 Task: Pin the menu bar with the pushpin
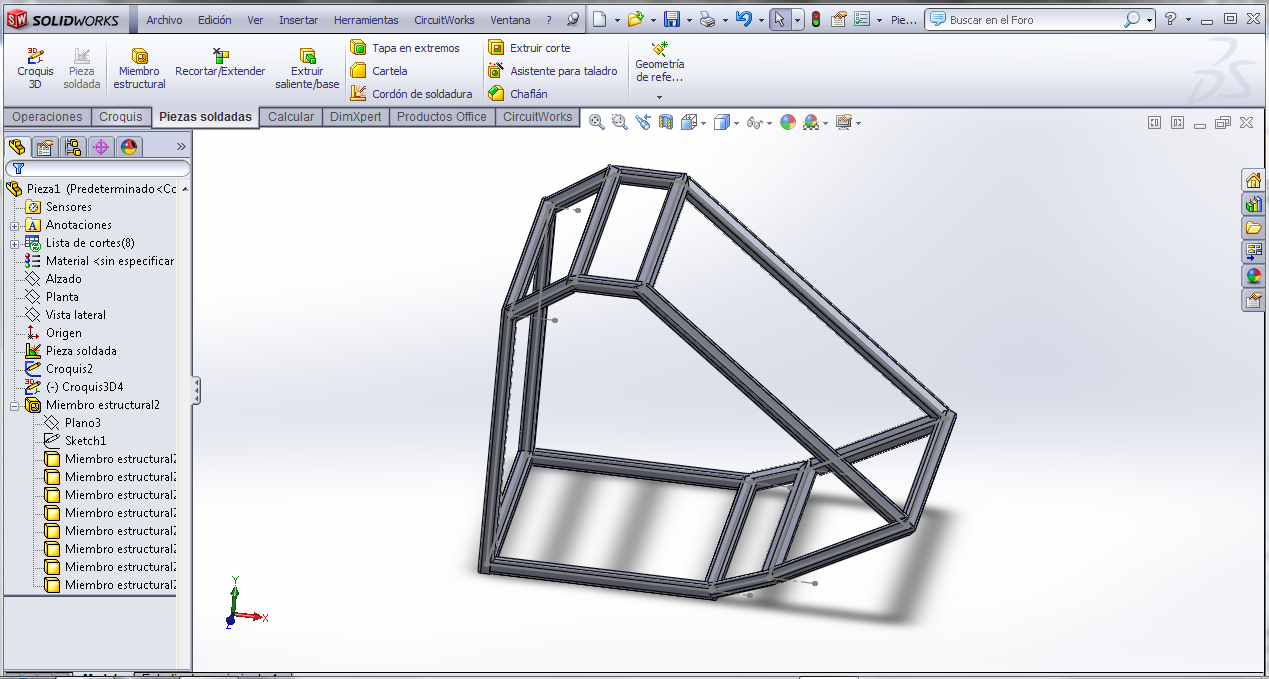click(573, 19)
